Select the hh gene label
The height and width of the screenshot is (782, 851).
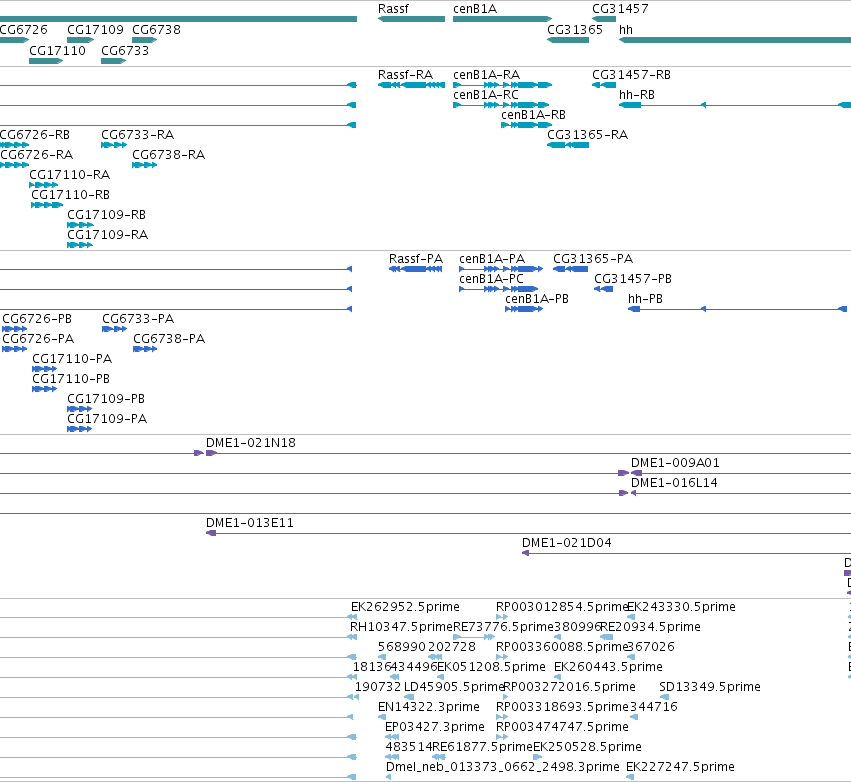coord(626,29)
